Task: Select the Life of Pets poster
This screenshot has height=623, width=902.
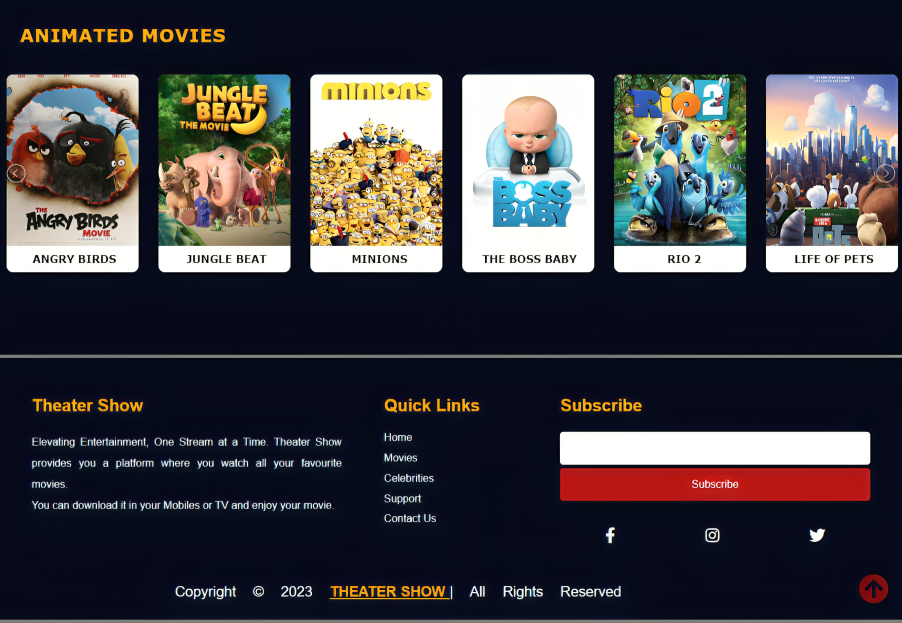Action: pos(832,162)
